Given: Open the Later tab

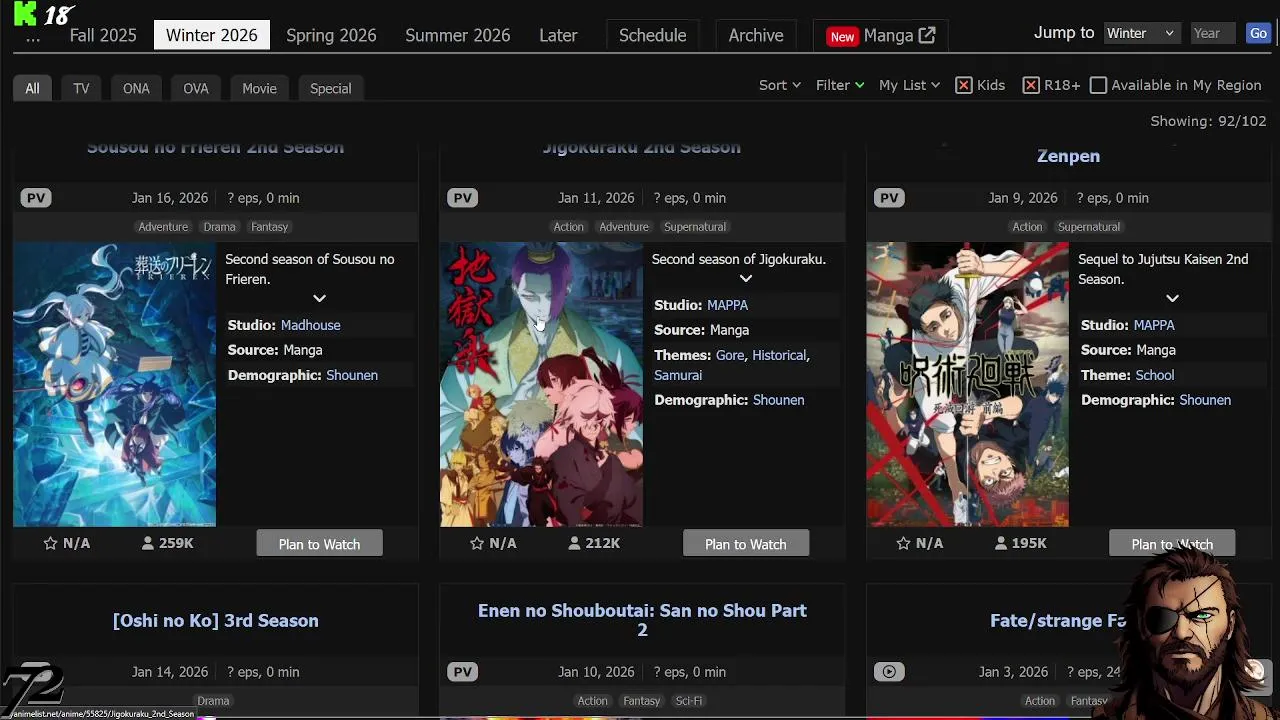Looking at the screenshot, I should pos(558,35).
